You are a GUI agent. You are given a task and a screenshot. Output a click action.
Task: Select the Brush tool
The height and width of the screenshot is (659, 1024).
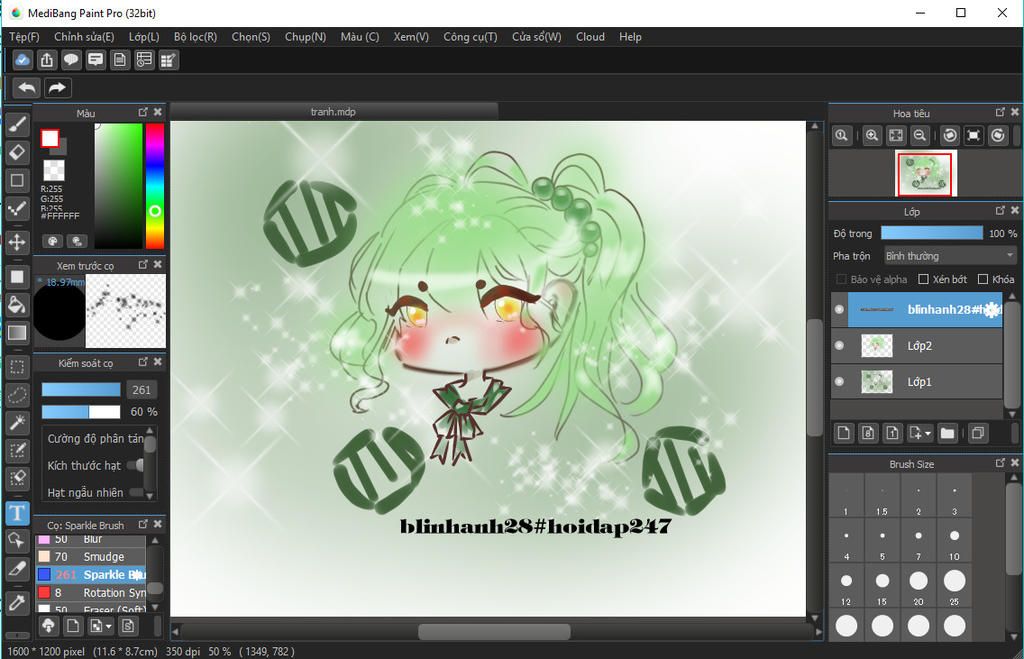[x=18, y=124]
